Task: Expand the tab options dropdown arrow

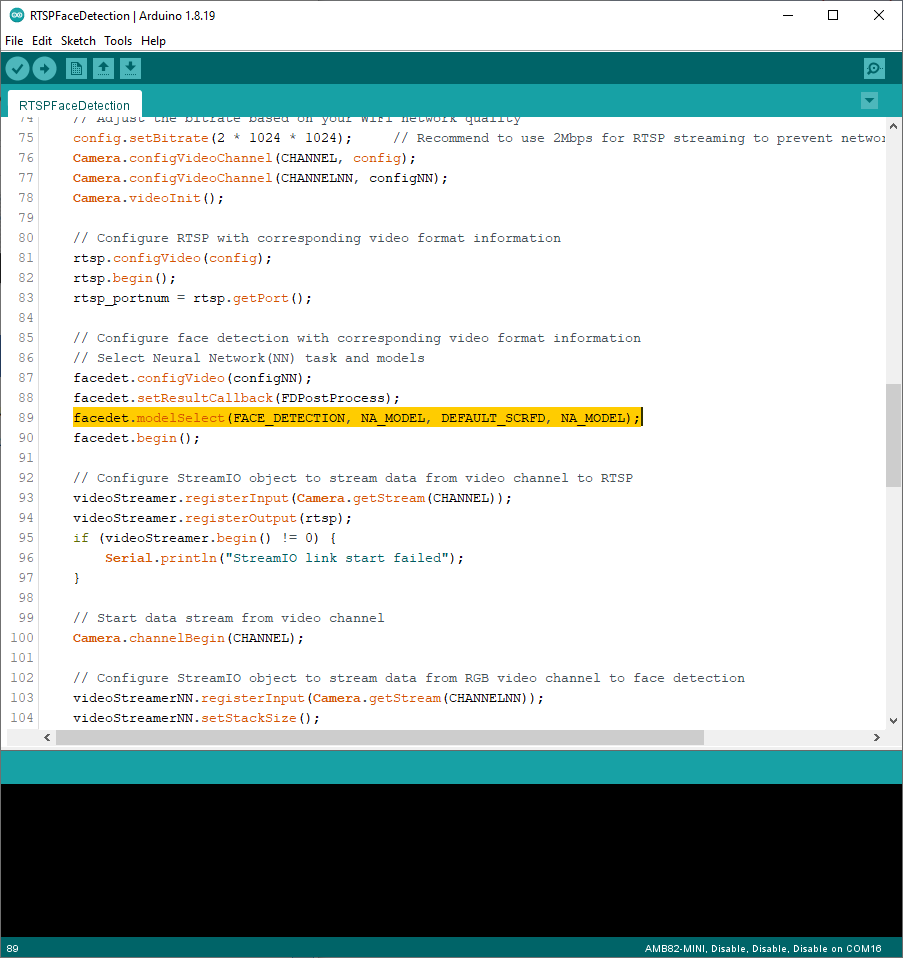Action: click(869, 100)
